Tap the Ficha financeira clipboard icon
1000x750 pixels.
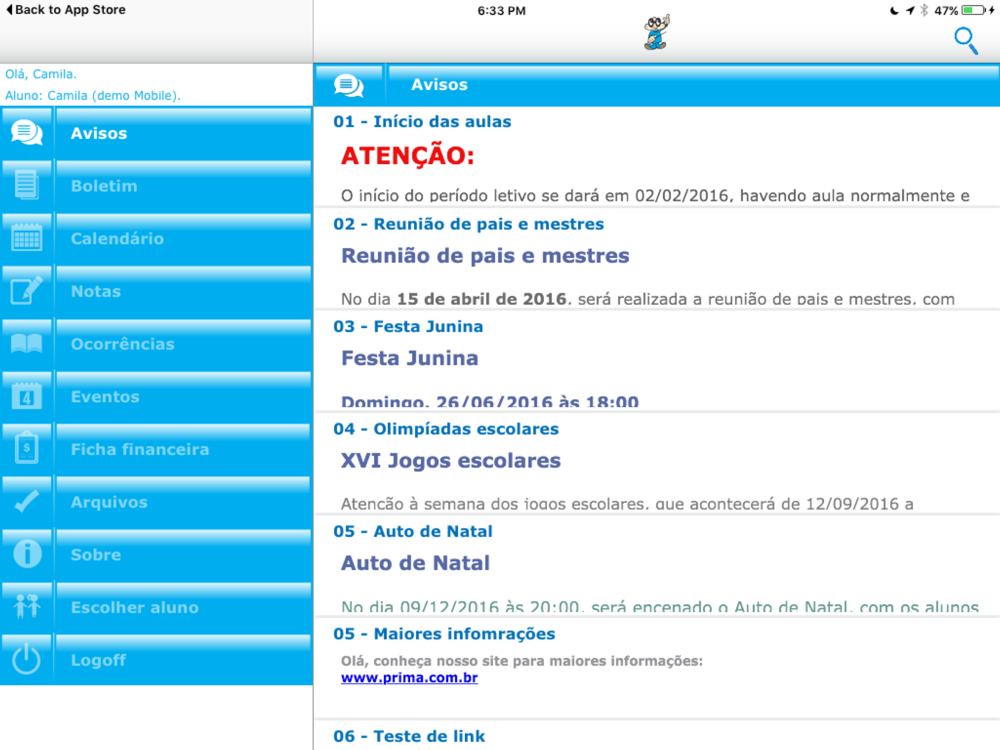click(27, 448)
